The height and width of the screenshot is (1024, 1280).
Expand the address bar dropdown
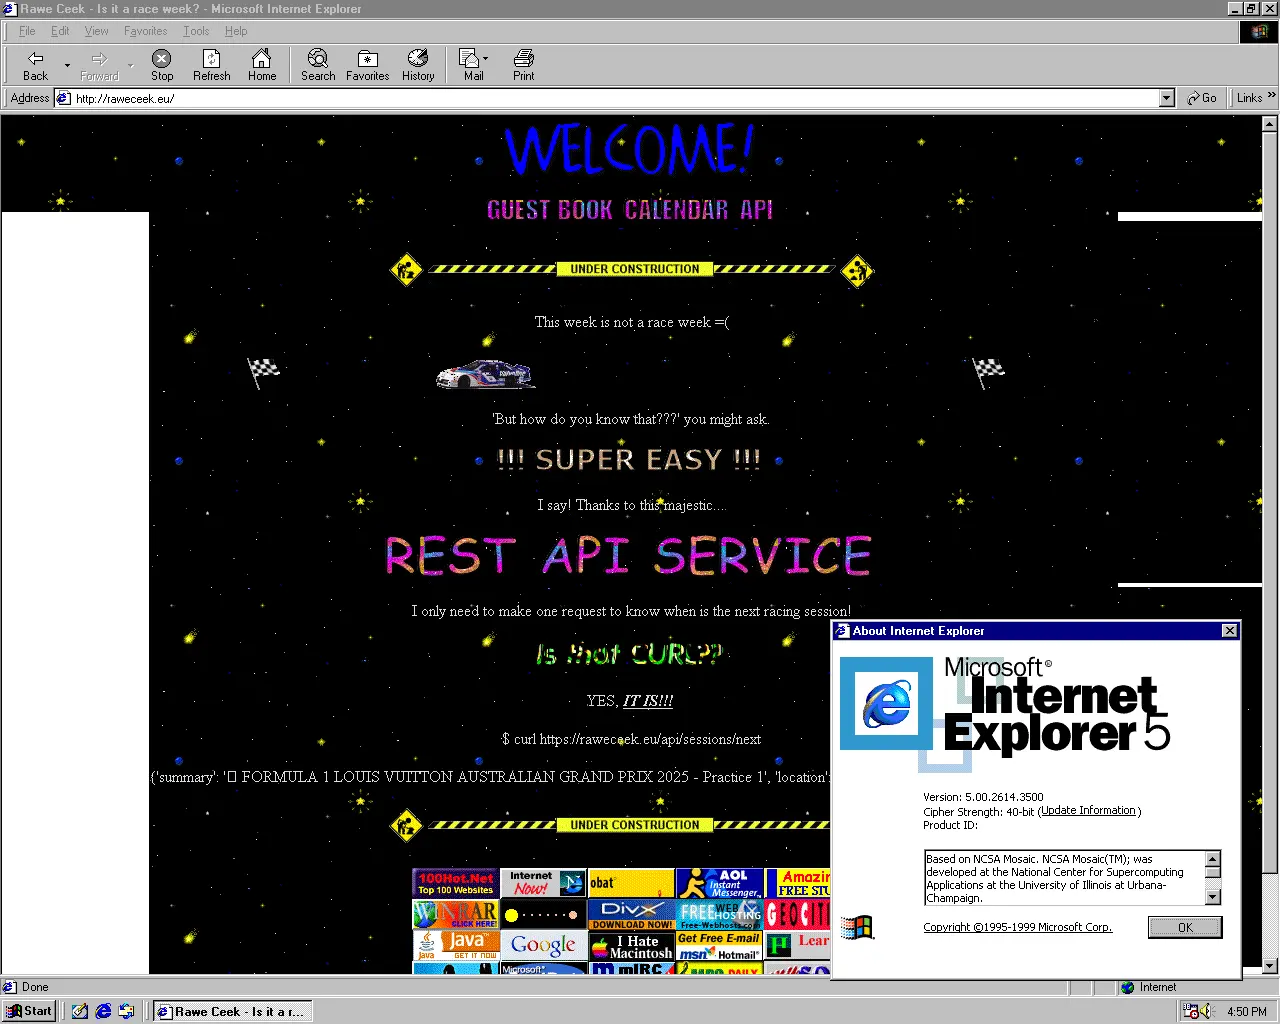pyautogui.click(x=1166, y=98)
